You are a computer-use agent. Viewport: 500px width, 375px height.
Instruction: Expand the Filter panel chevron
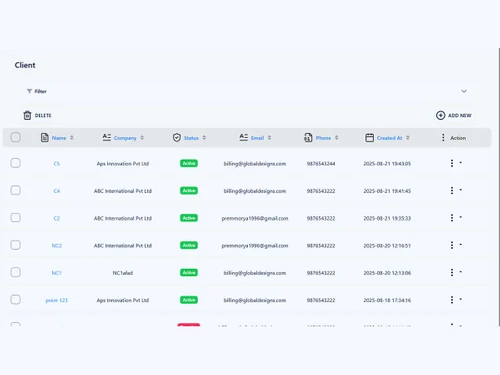(464, 91)
